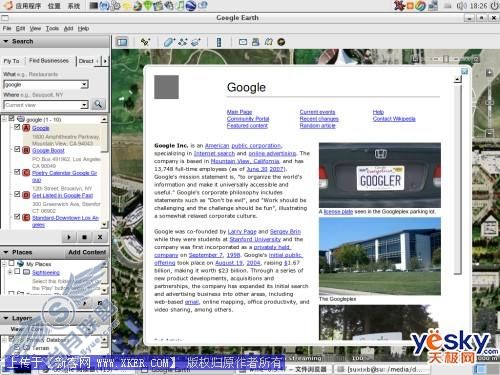The height and width of the screenshot is (375, 500).
Task: Collapse the Layers panel header triangle
Action: 6,318
